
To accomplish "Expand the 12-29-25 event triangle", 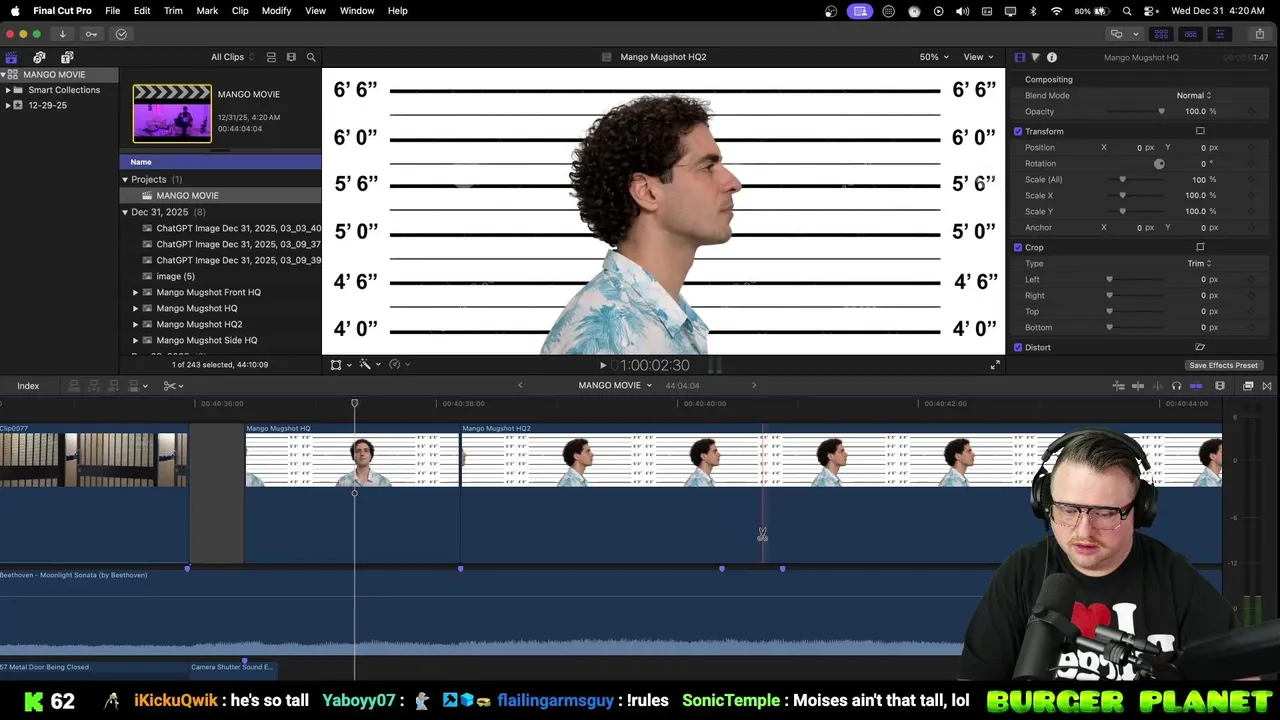I will point(8,105).
